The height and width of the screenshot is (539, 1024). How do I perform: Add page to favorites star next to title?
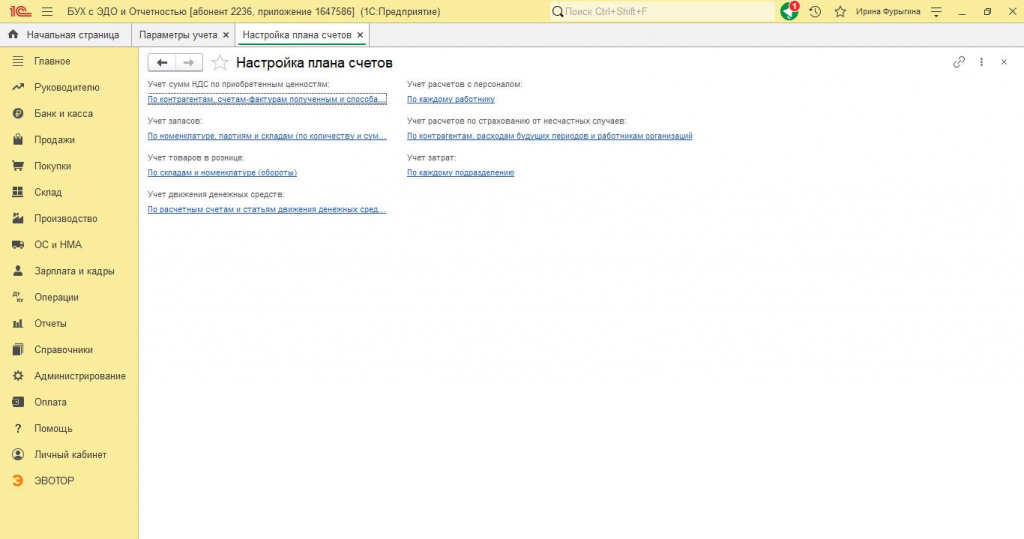click(219, 63)
